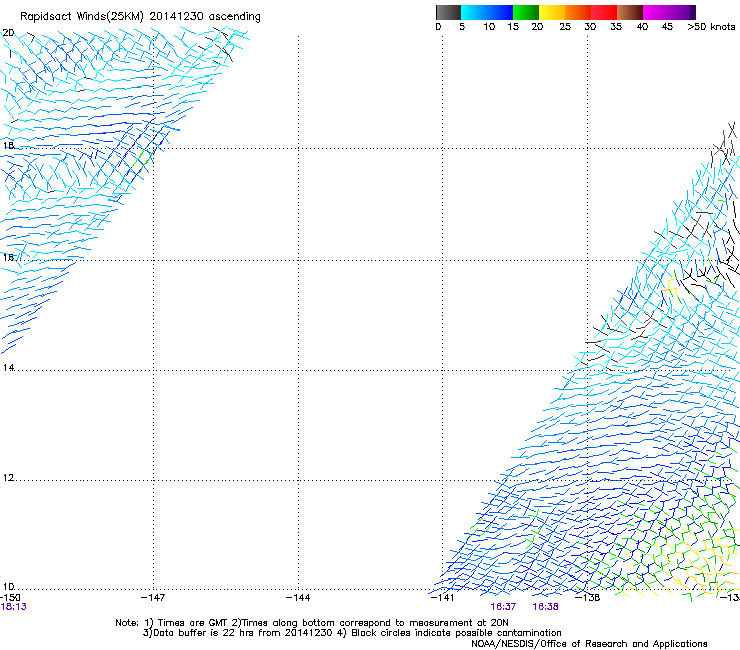The height and width of the screenshot is (650, 740).
Task: Click the ">50 knots" legend label
Action: 711,27
